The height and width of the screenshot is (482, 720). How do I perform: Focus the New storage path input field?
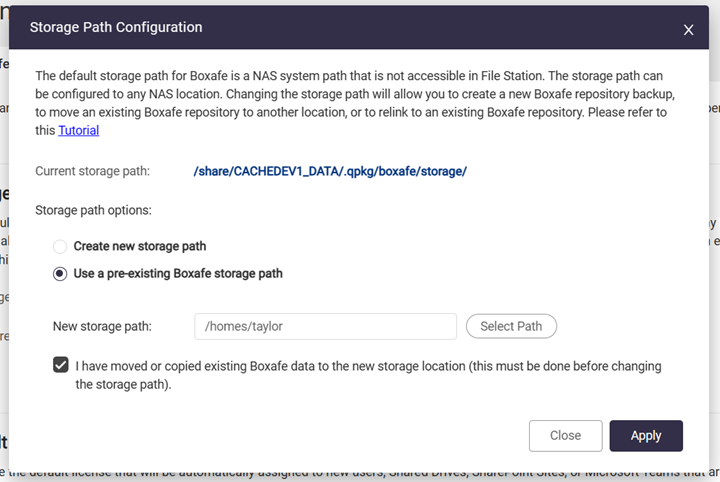325,326
